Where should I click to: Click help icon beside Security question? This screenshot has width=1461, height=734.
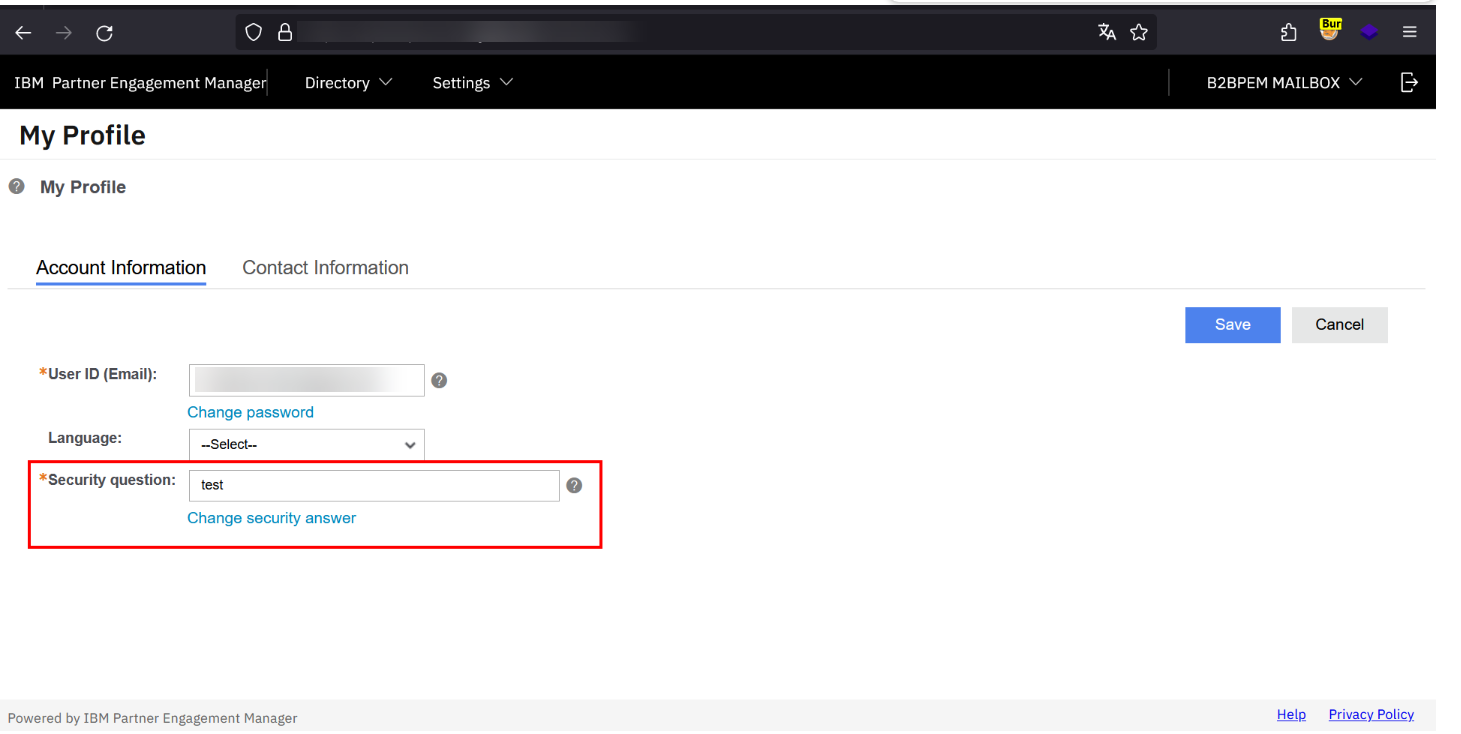pos(574,485)
